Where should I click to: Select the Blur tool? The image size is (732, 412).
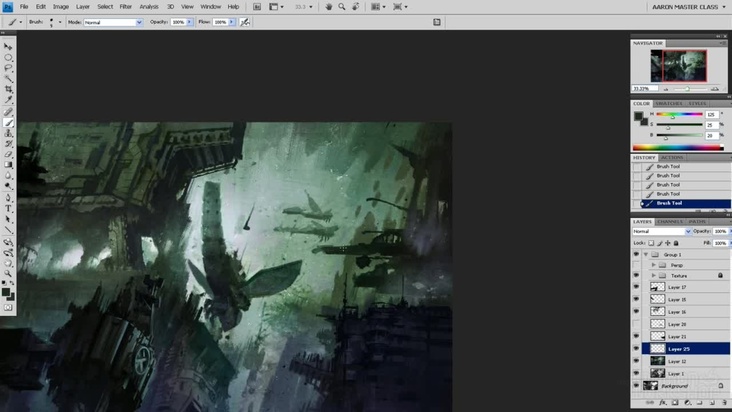point(8,175)
